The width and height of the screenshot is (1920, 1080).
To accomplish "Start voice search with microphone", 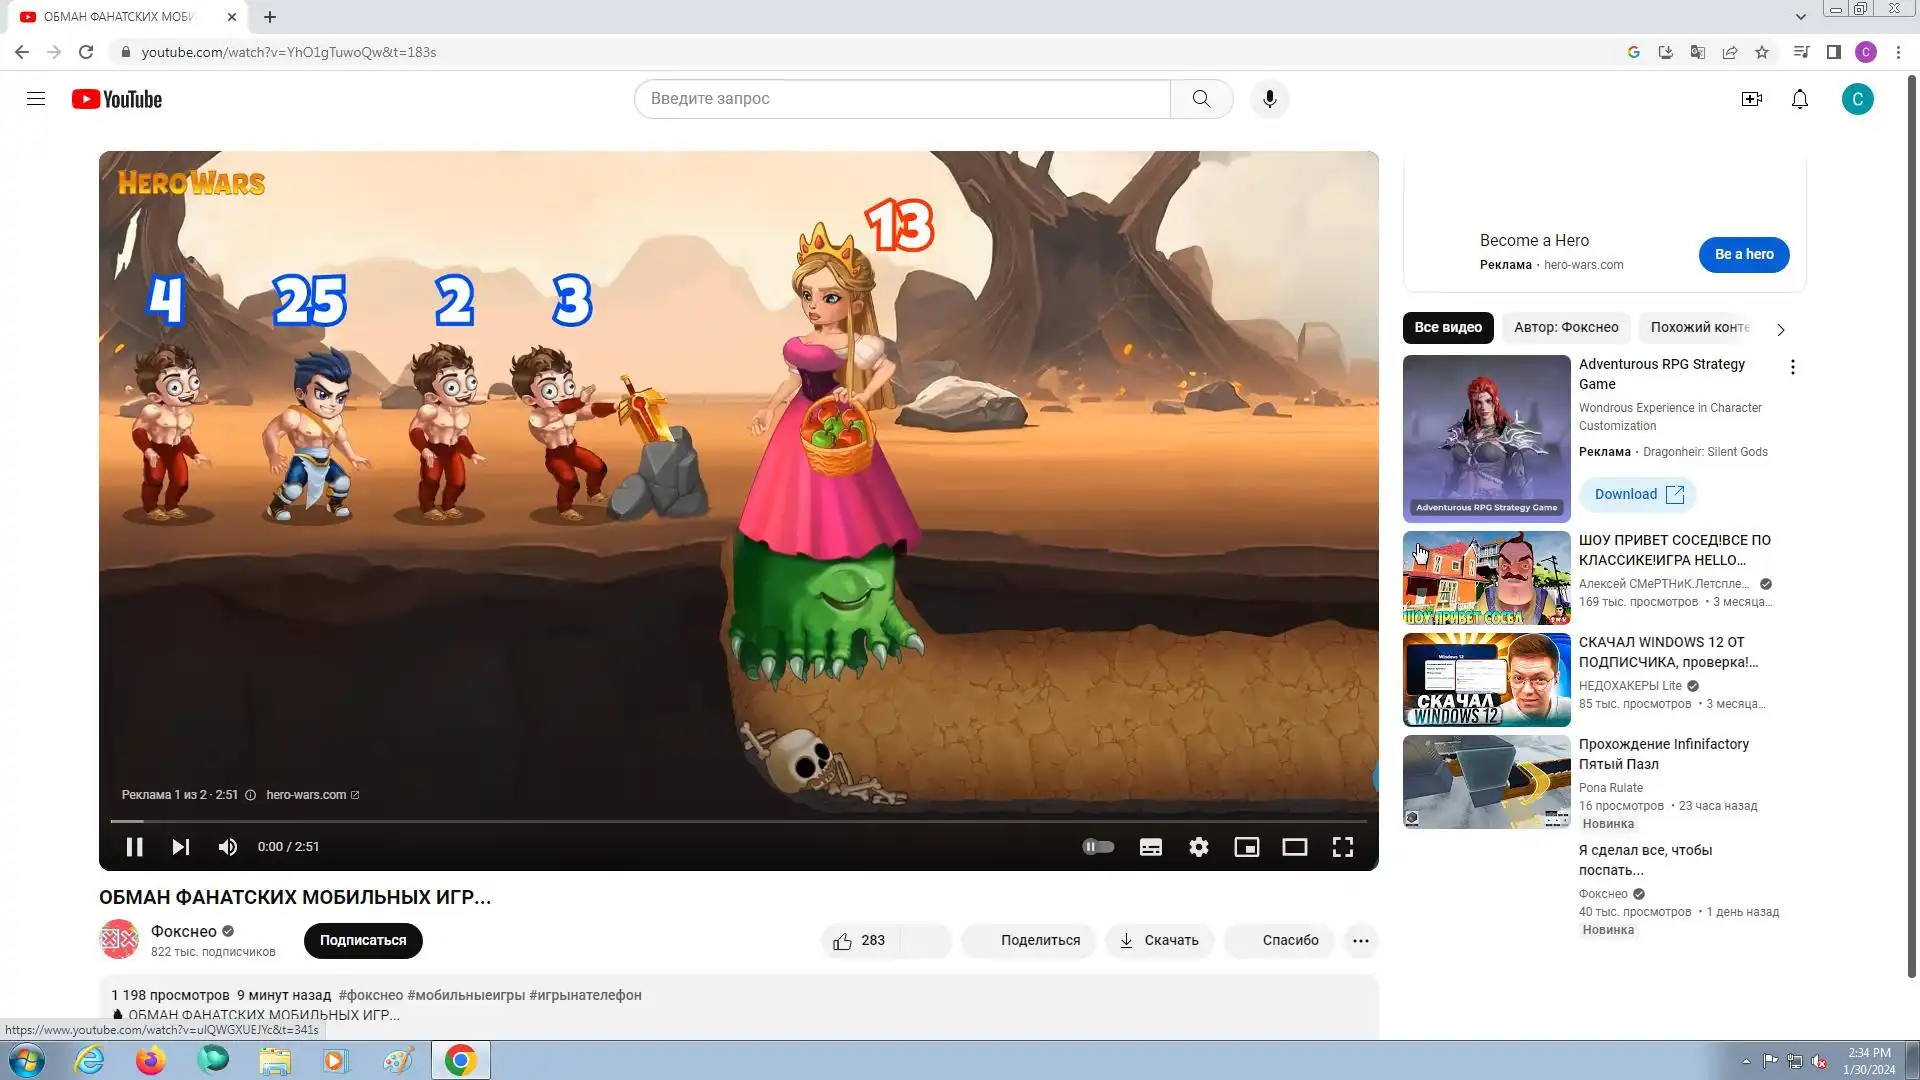I will coord(1269,99).
